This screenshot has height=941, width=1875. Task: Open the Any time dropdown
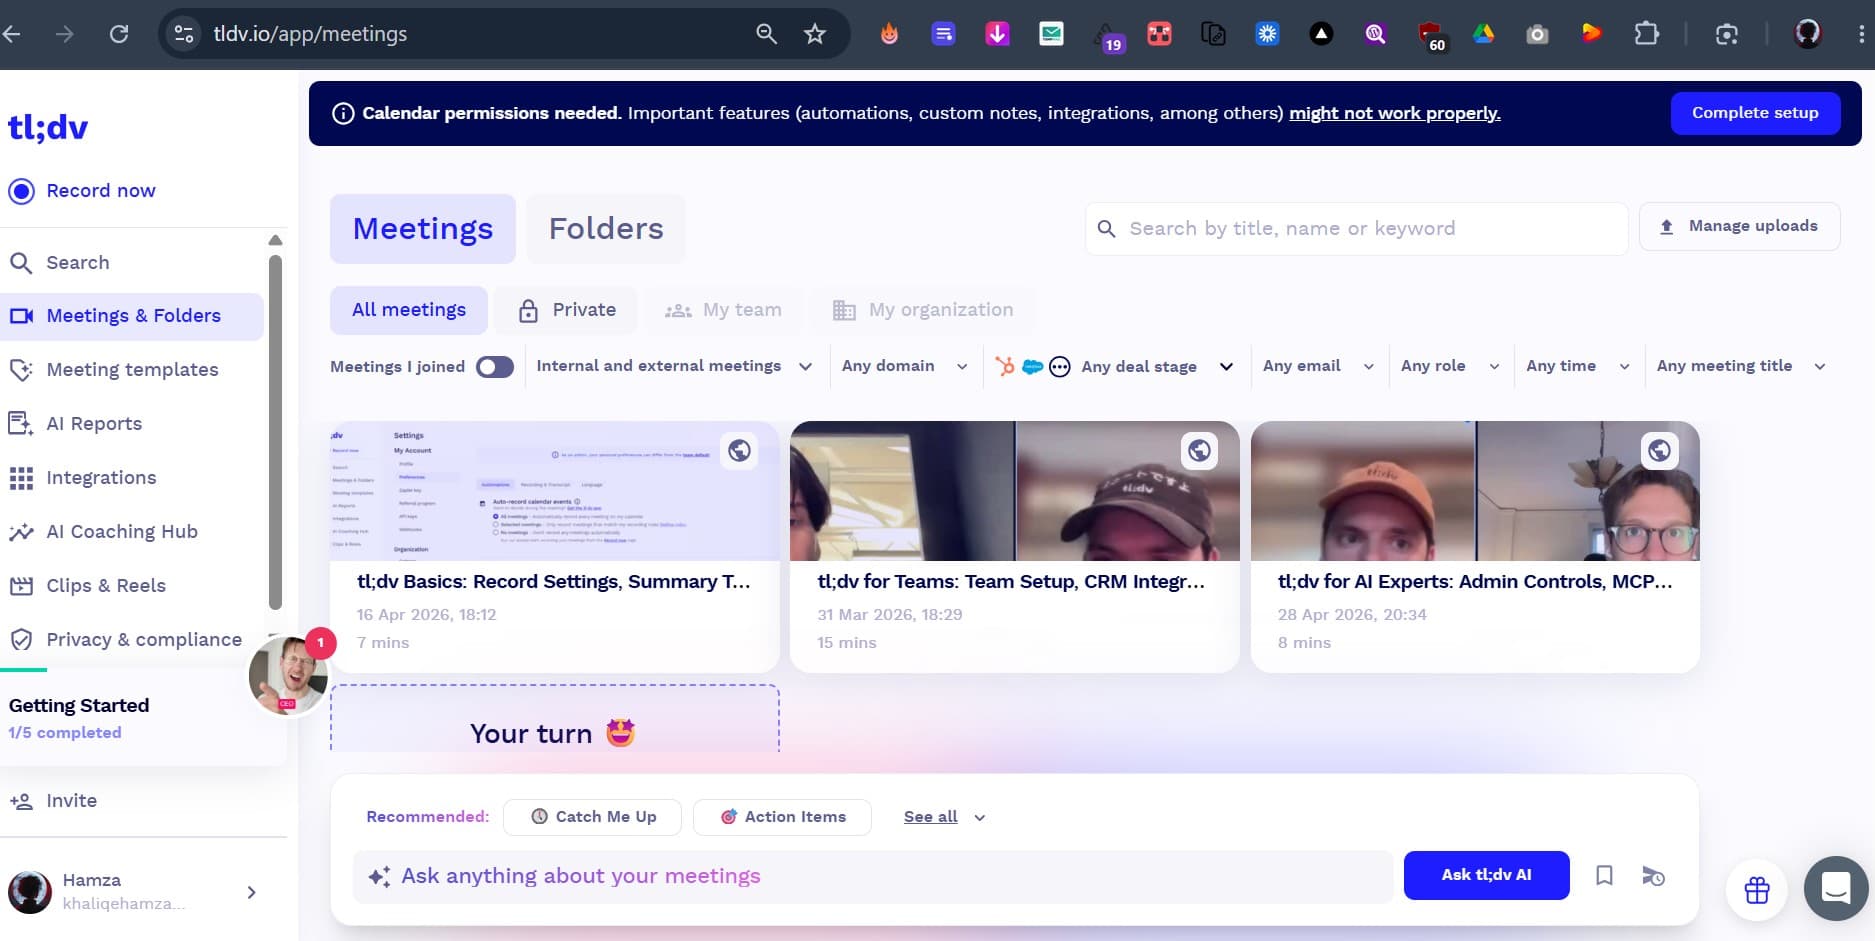1578,366
